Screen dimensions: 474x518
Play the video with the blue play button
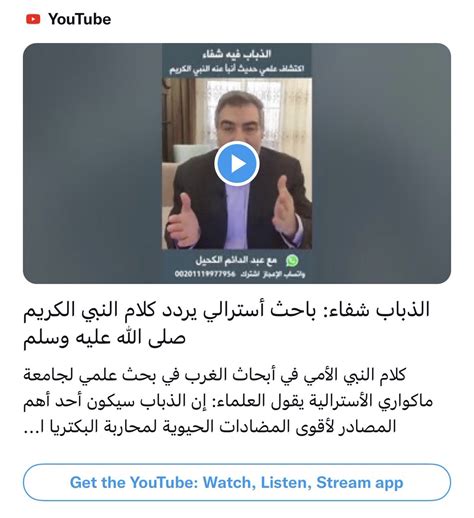pyautogui.click(x=237, y=163)
